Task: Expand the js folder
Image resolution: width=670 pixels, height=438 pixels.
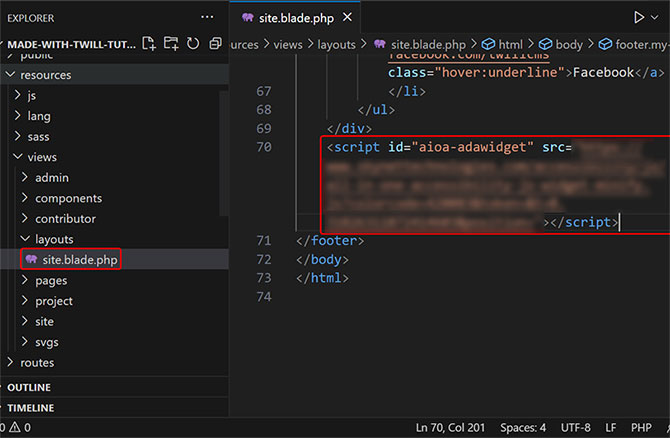Action: [32, 95]
